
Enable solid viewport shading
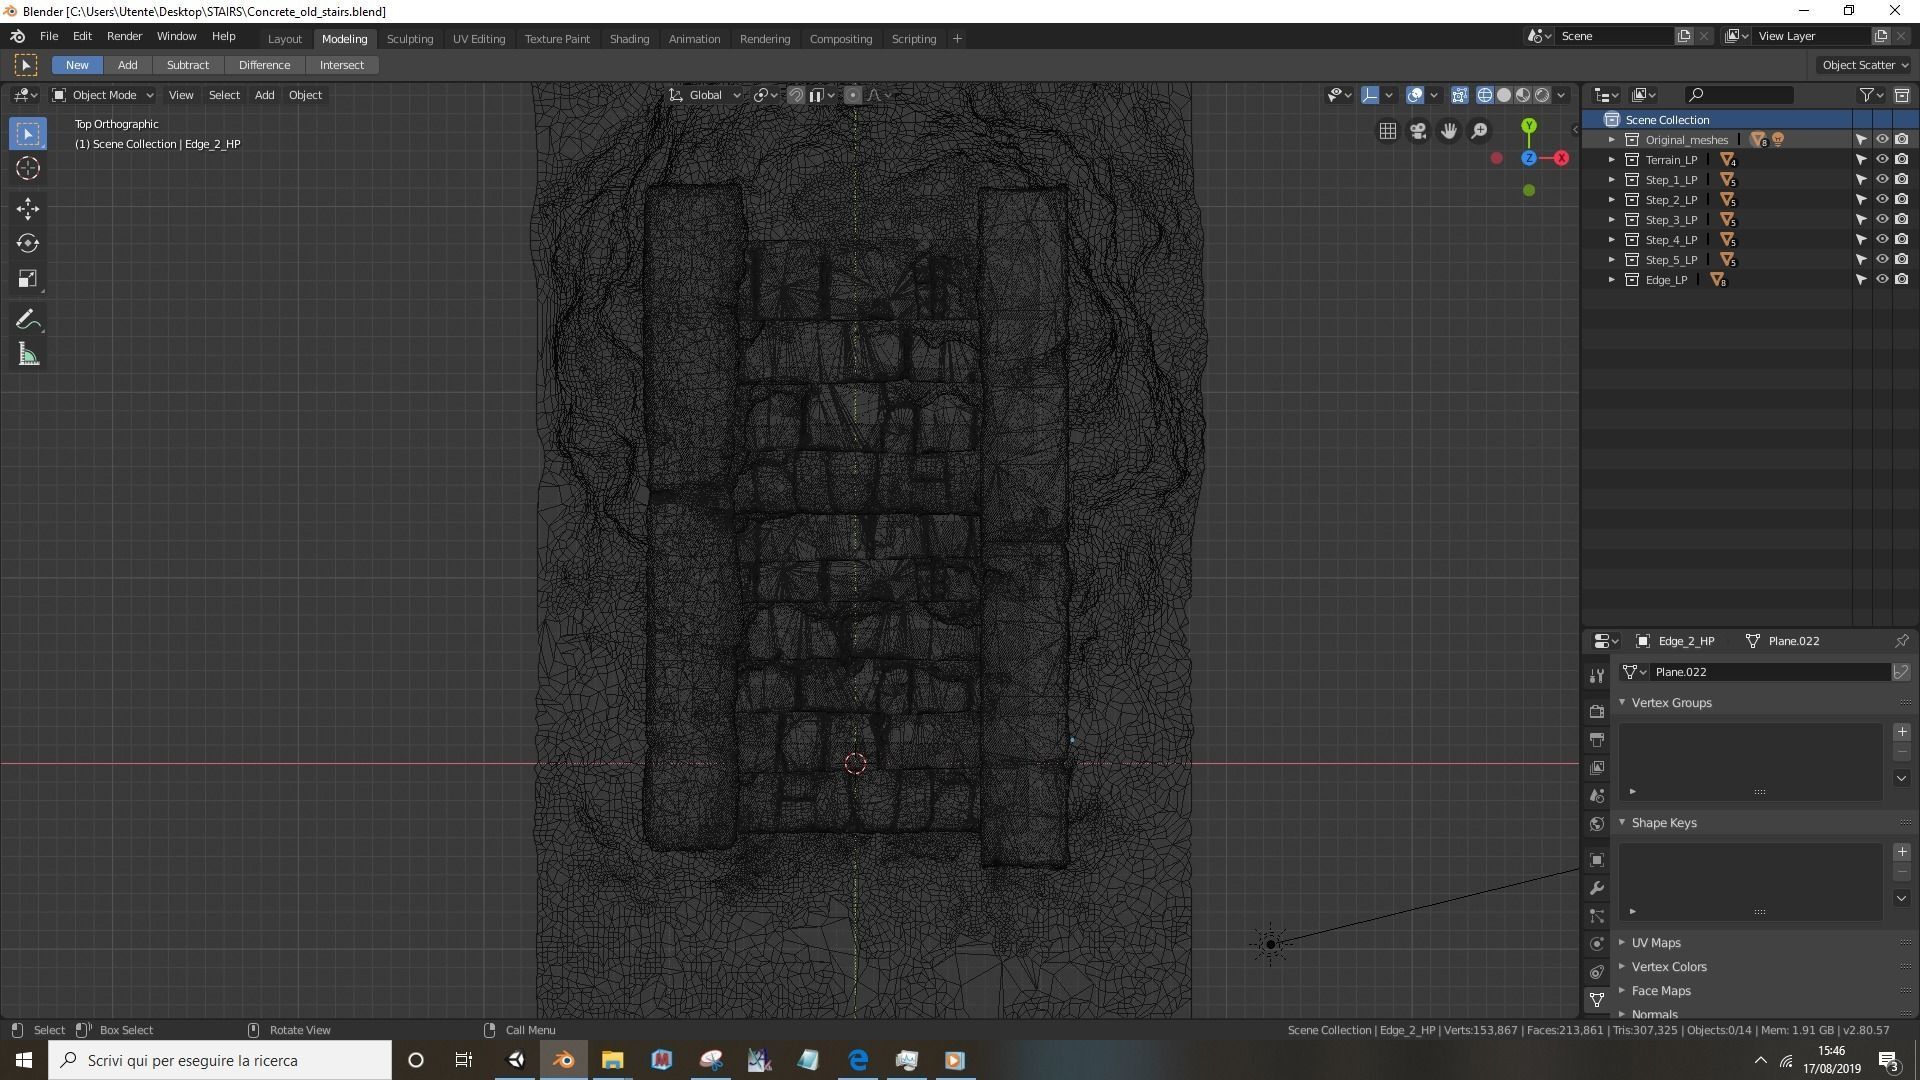pos(1504,95)
